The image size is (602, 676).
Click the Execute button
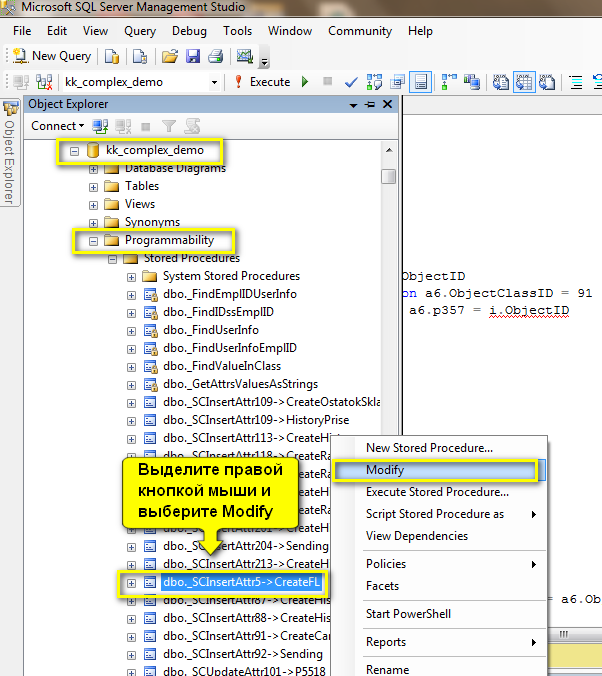(263, 82)
